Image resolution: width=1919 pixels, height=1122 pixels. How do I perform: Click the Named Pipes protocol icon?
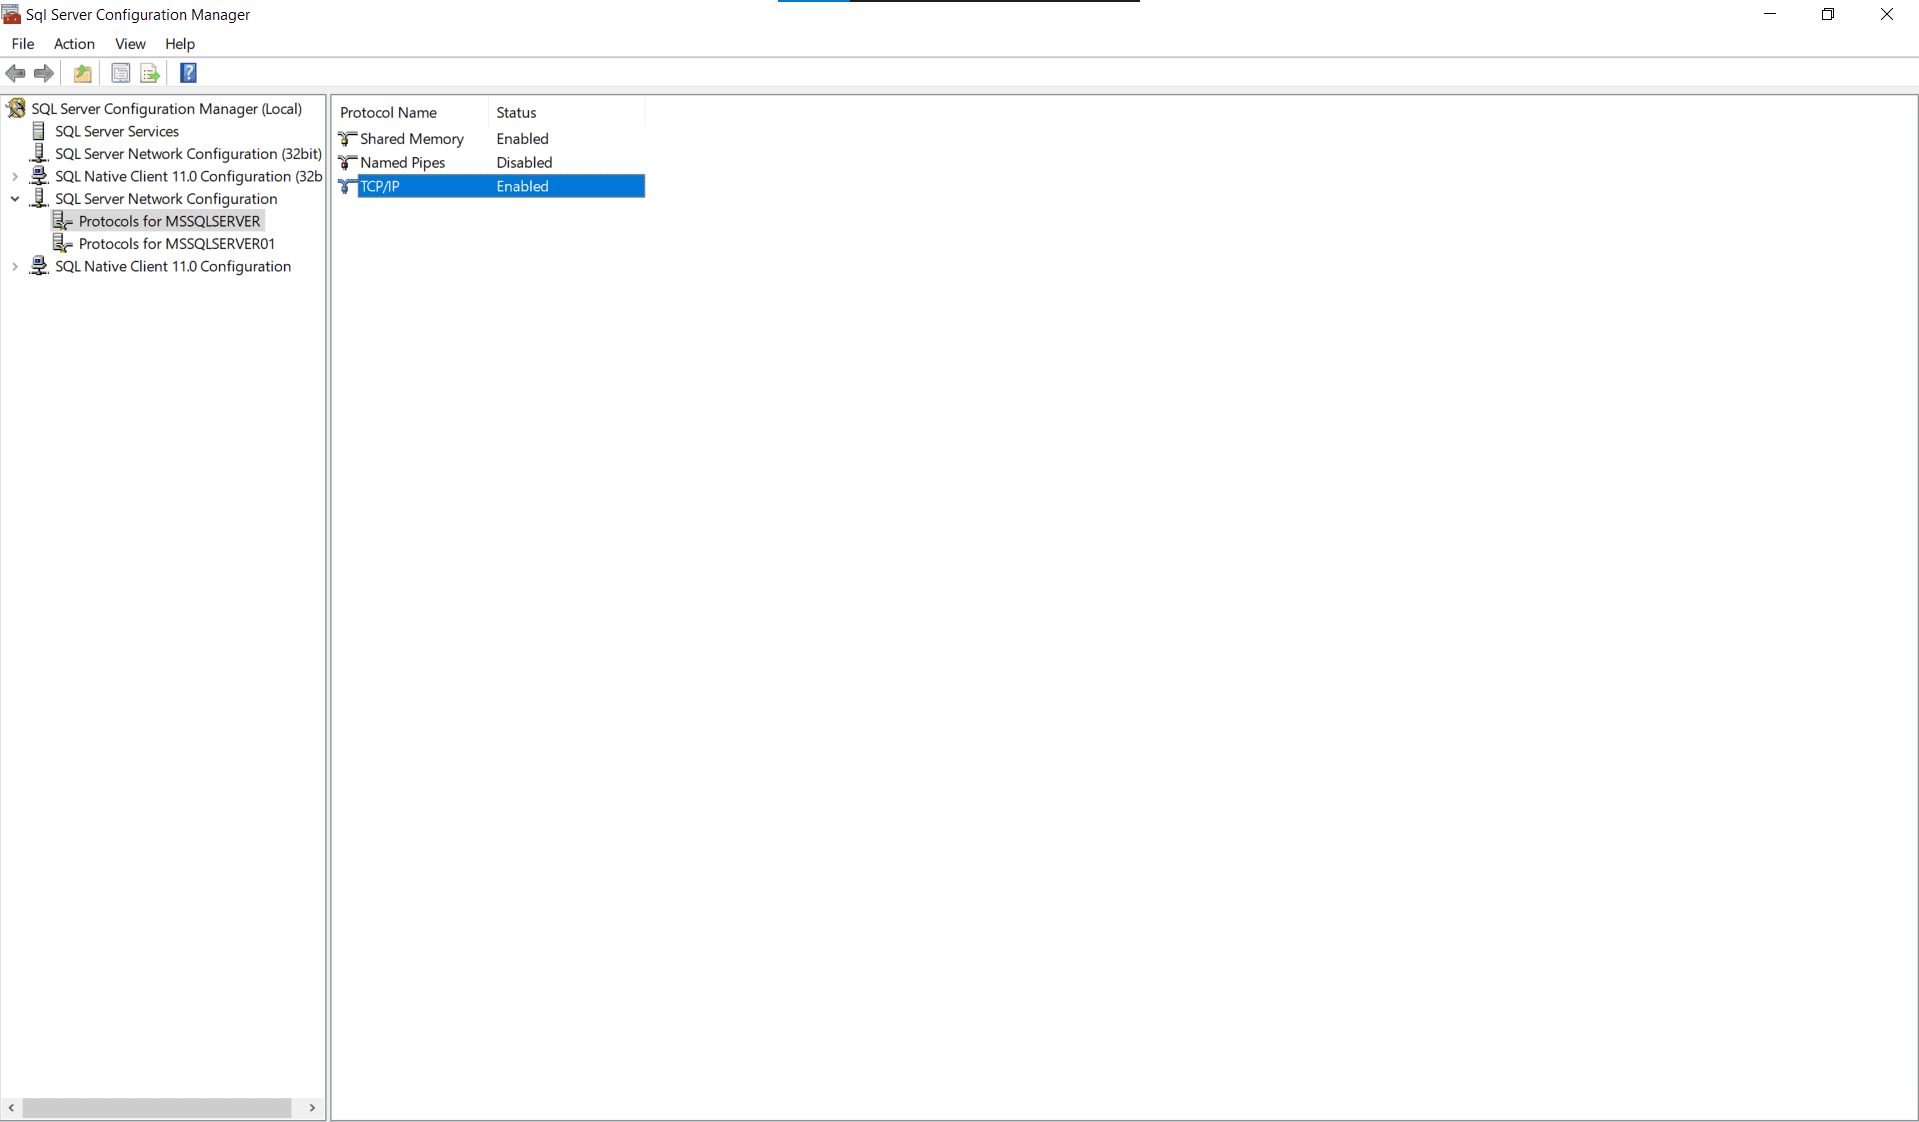tap(347, 162)
